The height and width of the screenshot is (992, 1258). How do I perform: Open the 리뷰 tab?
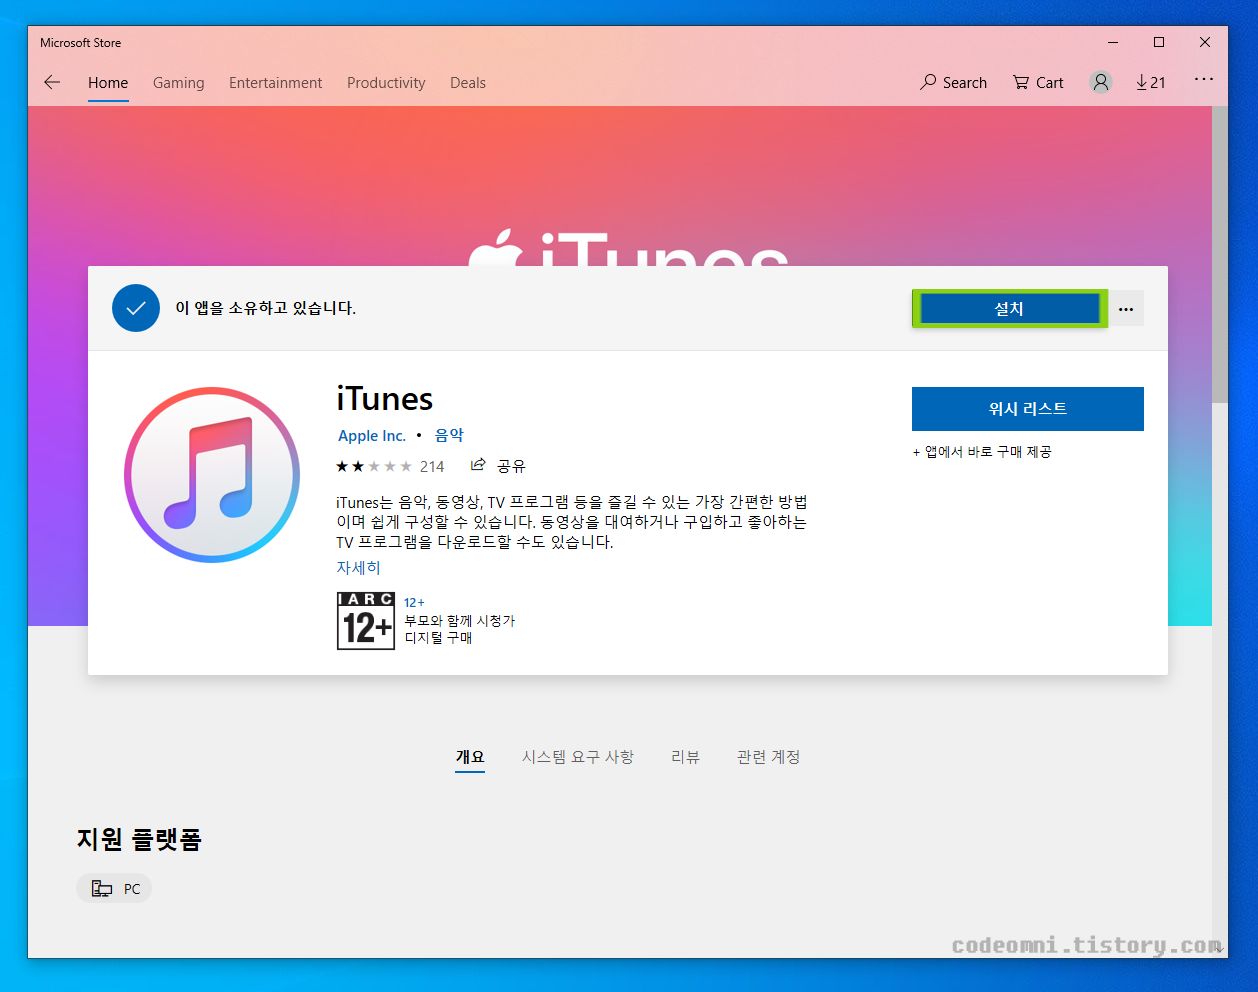[685, 757]
